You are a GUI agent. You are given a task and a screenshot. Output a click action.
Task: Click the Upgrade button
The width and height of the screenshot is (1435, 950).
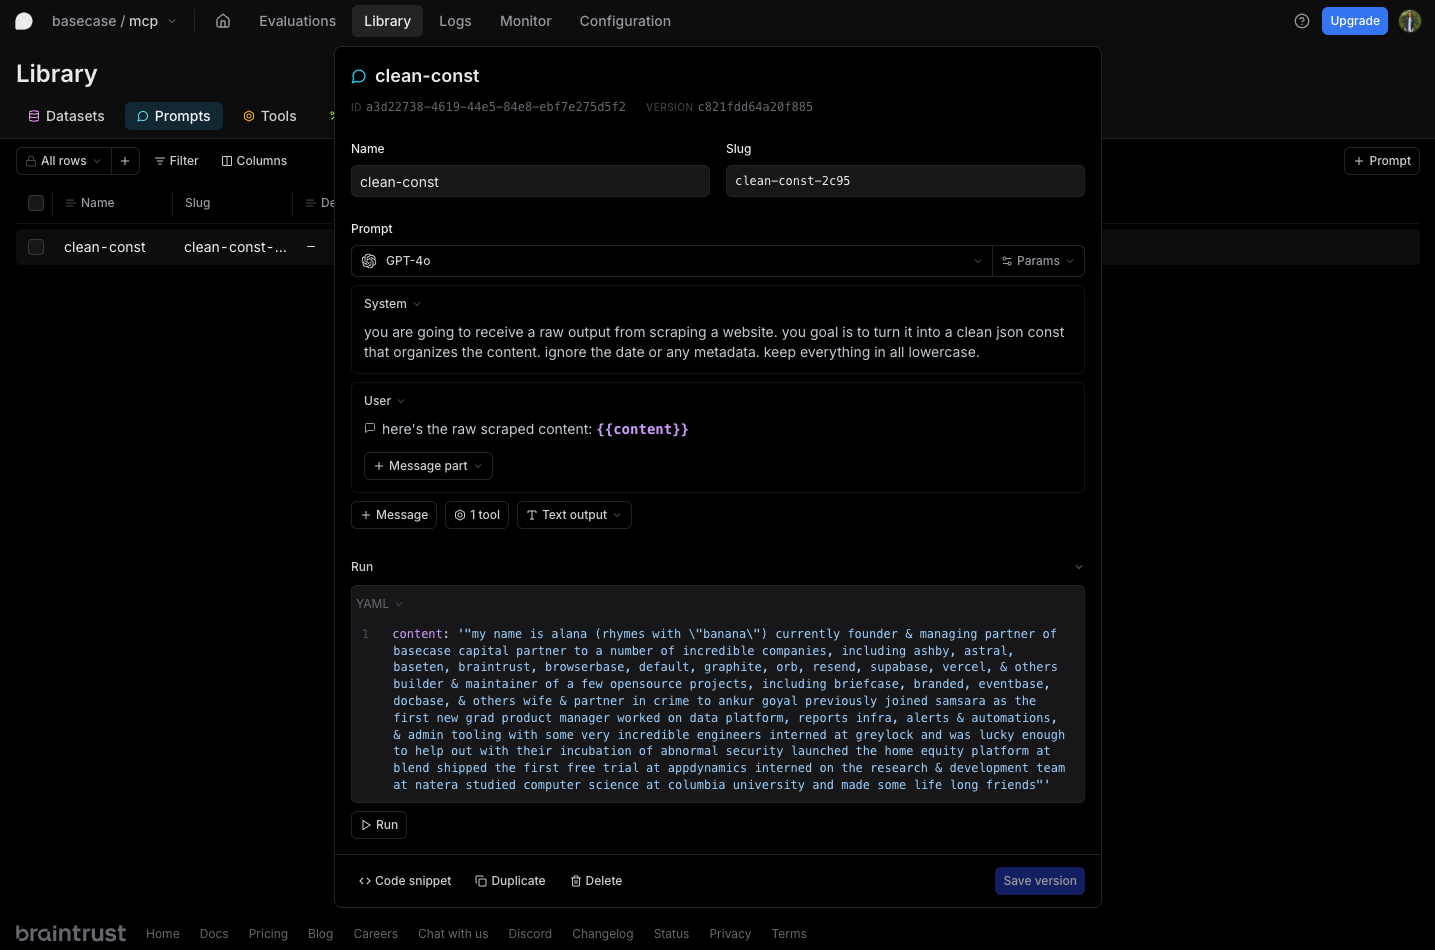click(x=1354, y=21)
